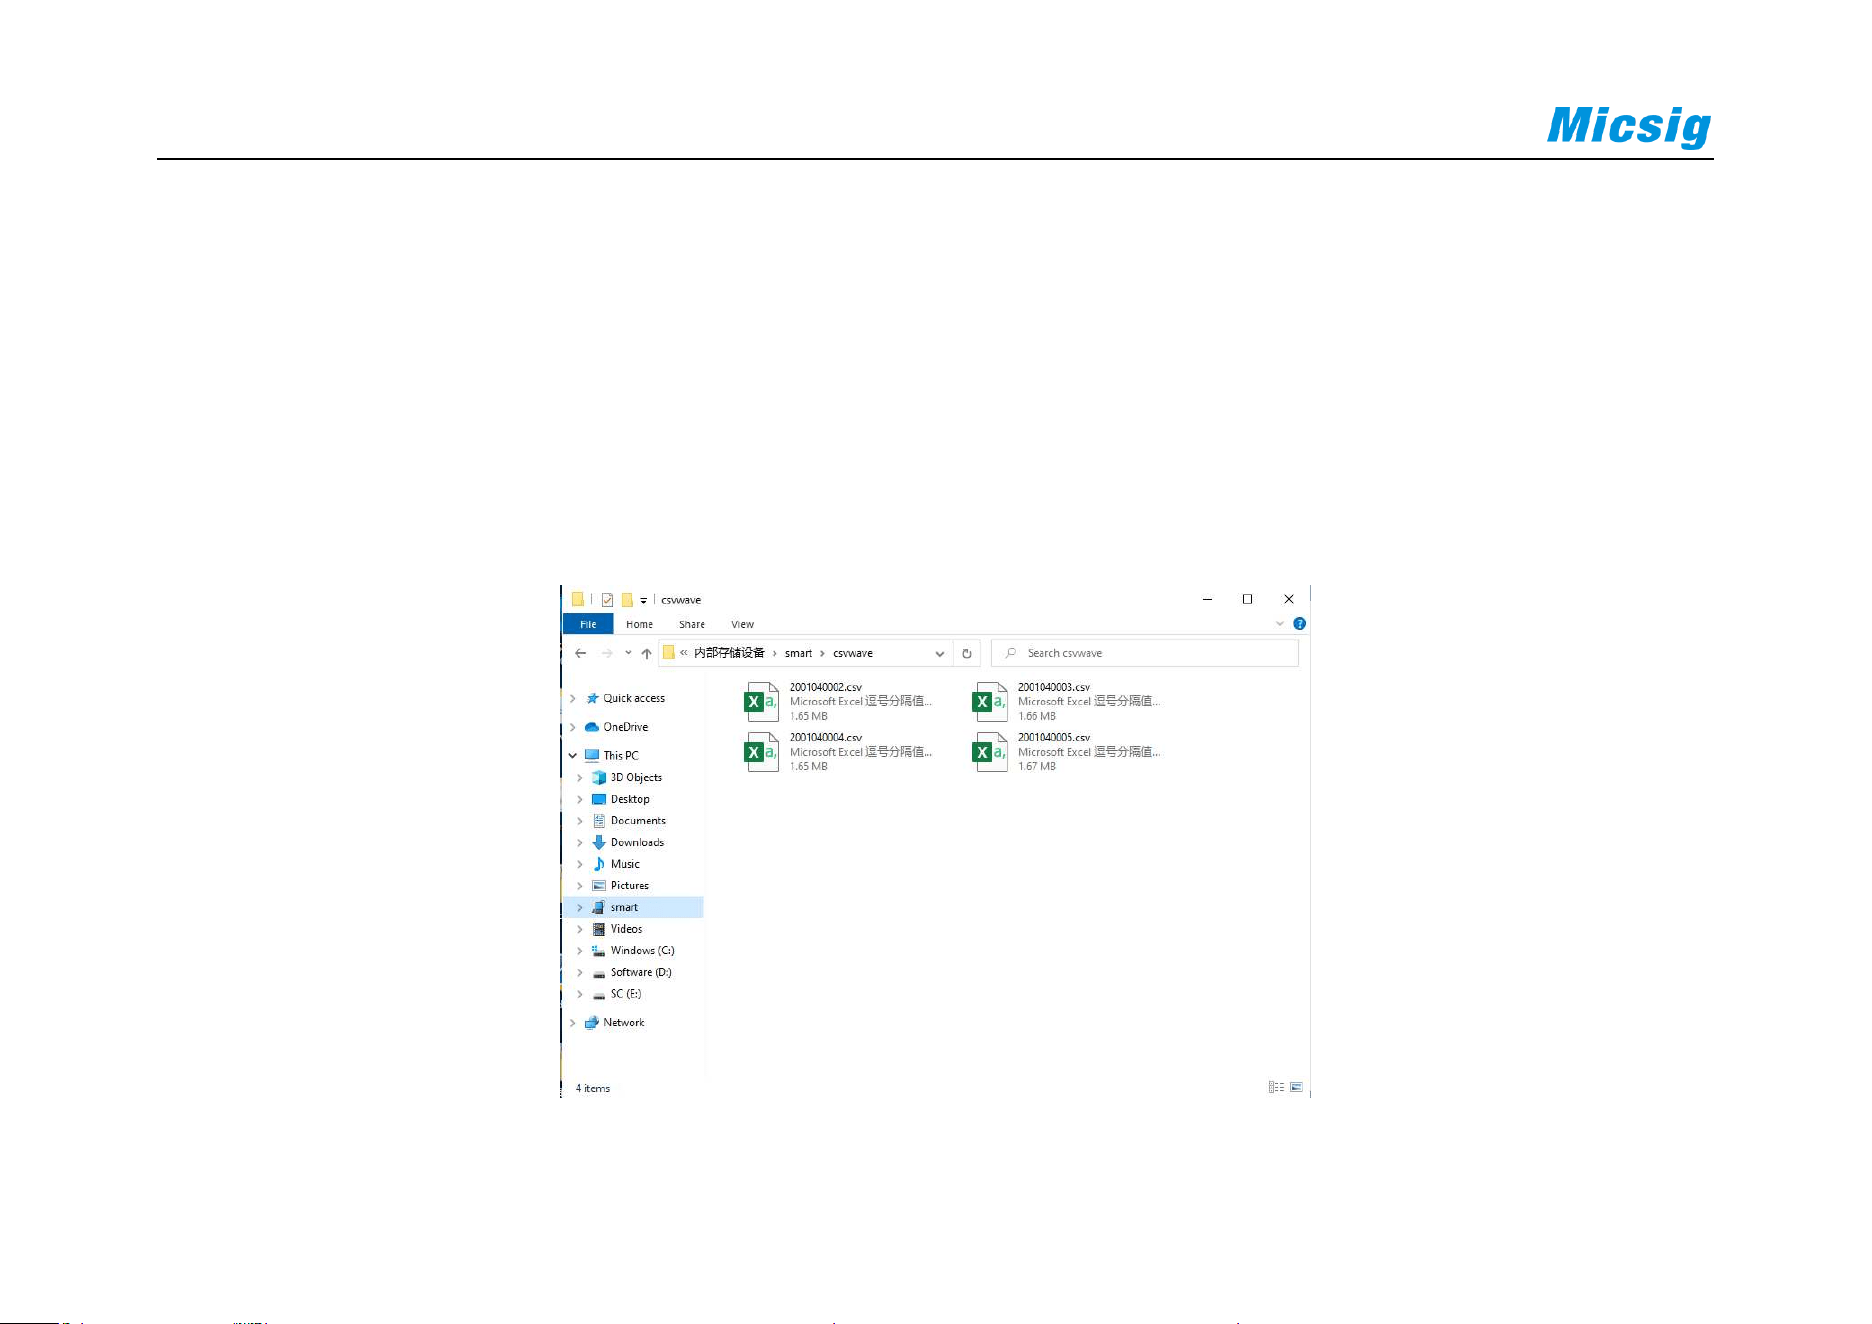Viewport: 1872px width, 1324px height.
Task: Switch to the View ribbon tab
Action: point(742,624)
